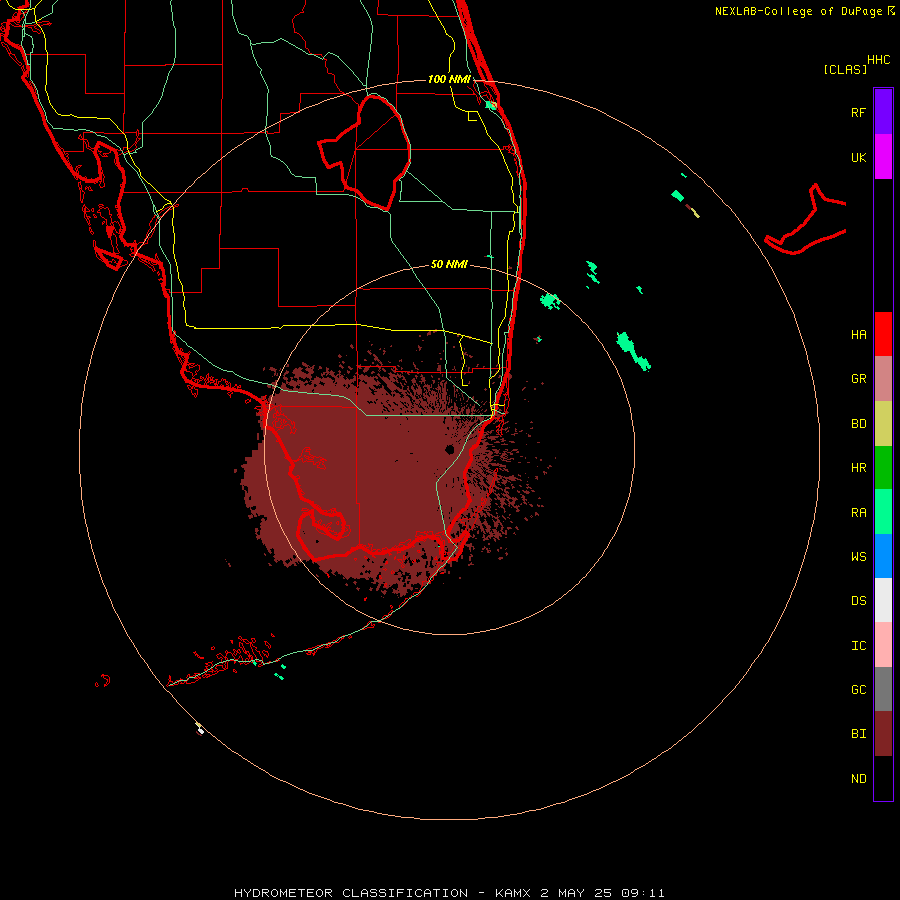Click the RA light green legend swatch
The width and height of the screenshot is (900, 900).
883,512
